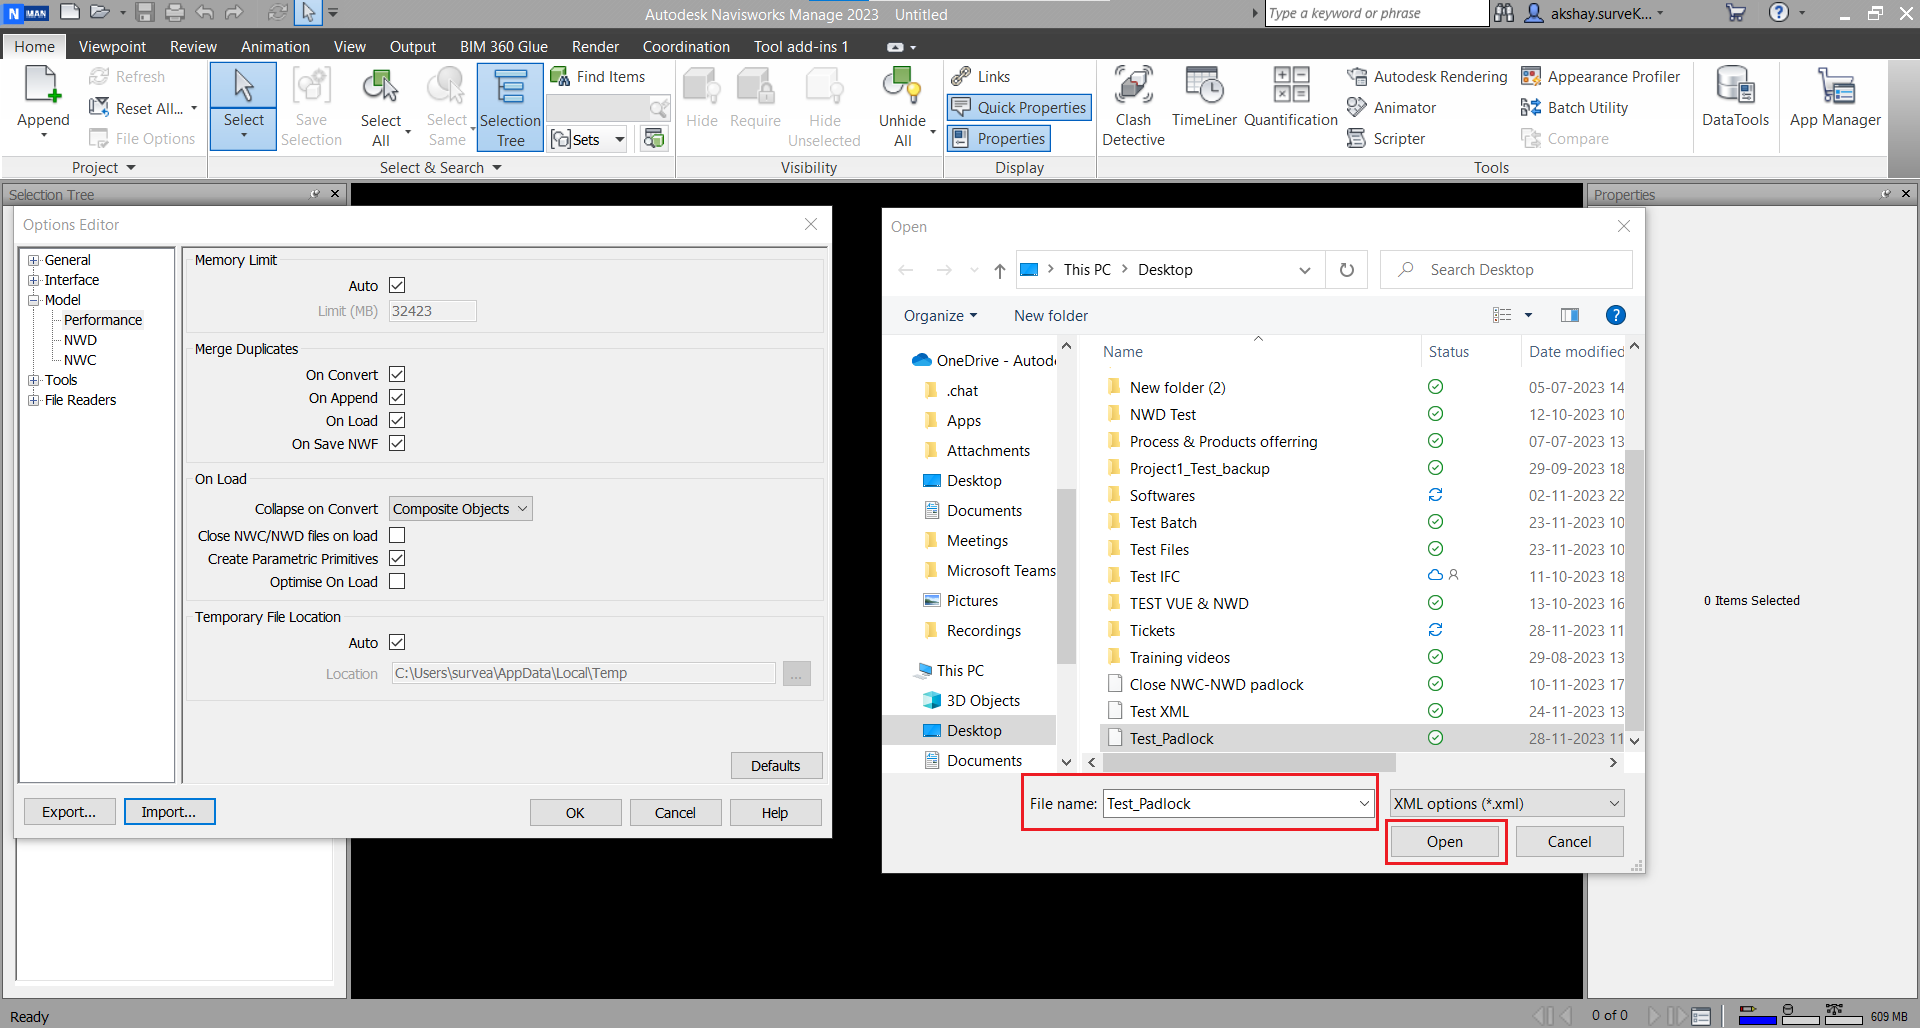
Task: Click the File name input field
Action: click(1230, 804)
